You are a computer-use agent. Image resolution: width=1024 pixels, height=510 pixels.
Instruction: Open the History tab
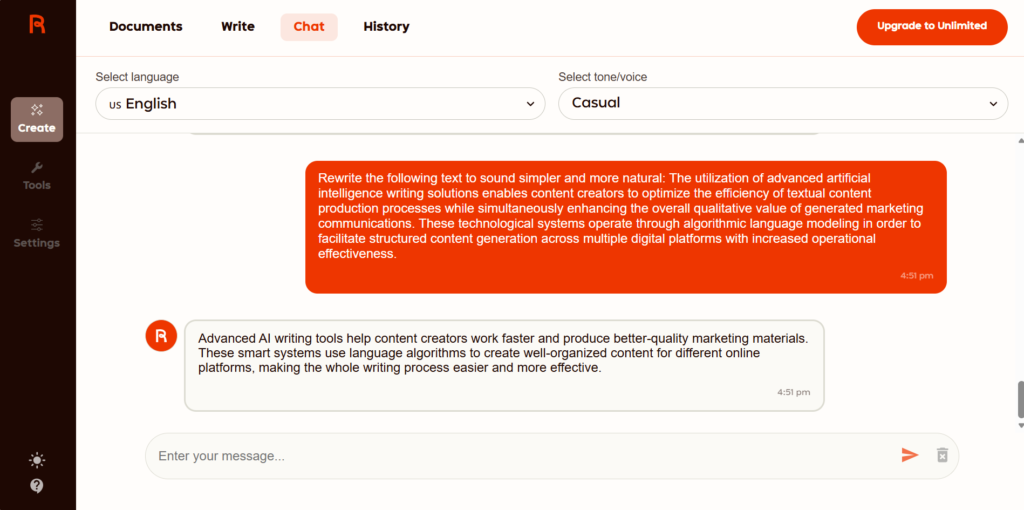tap(386, 27)
